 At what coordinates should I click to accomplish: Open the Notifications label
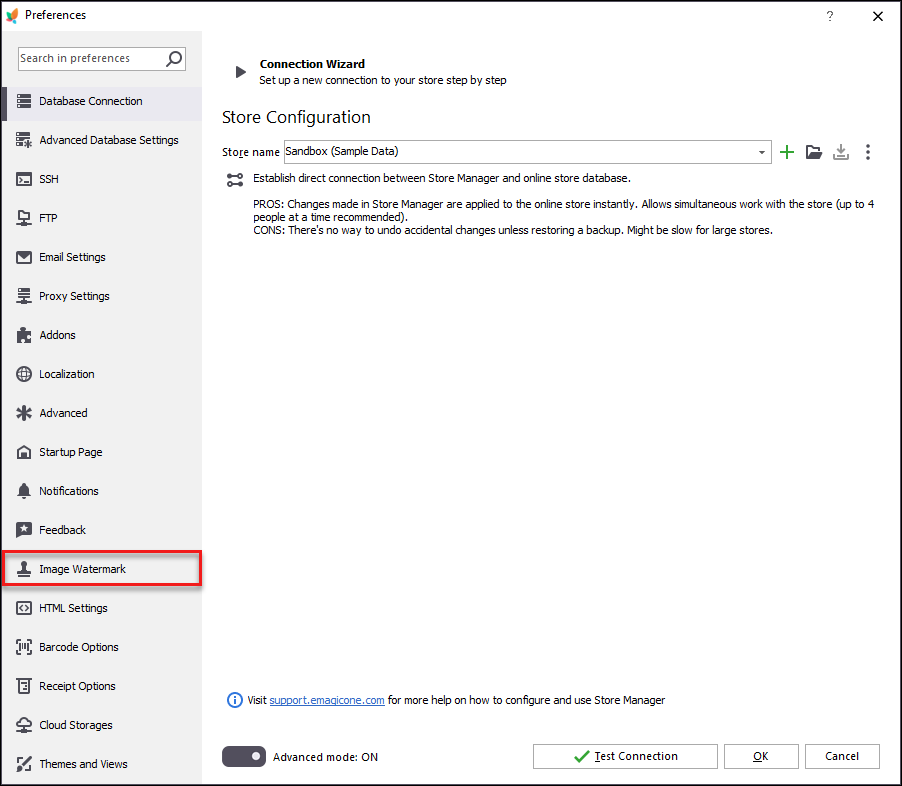(x=69, y=491)
